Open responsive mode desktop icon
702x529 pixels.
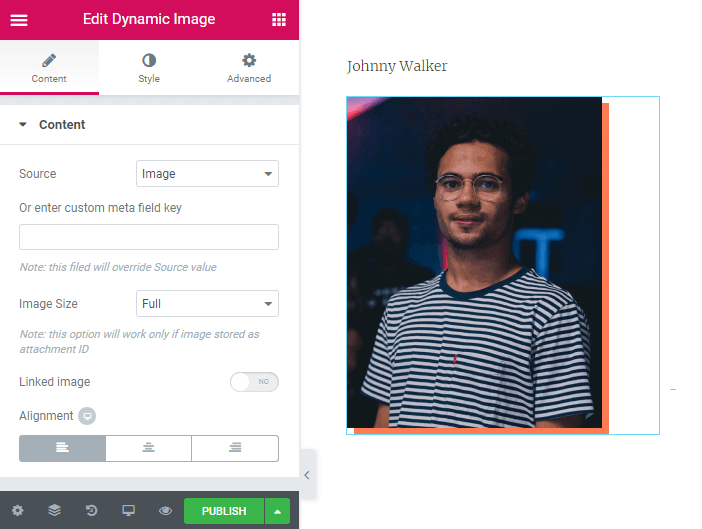click(x=128, y=510)
